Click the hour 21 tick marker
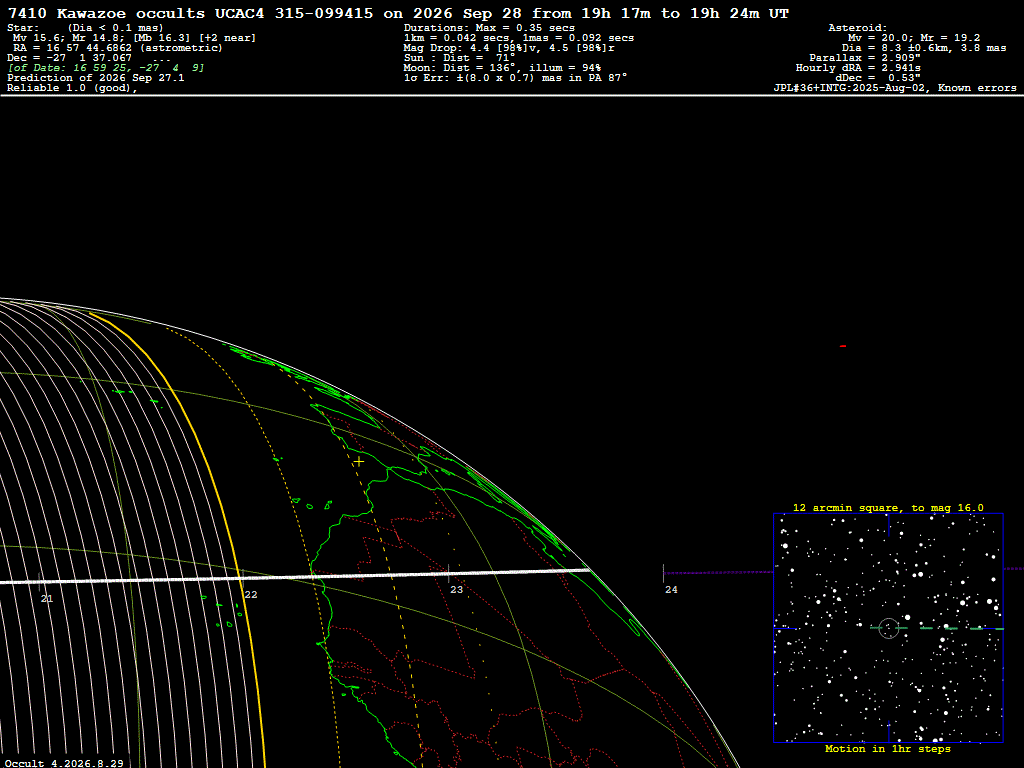The height and width of the screenshot is (768, 1024). point(46,598)
